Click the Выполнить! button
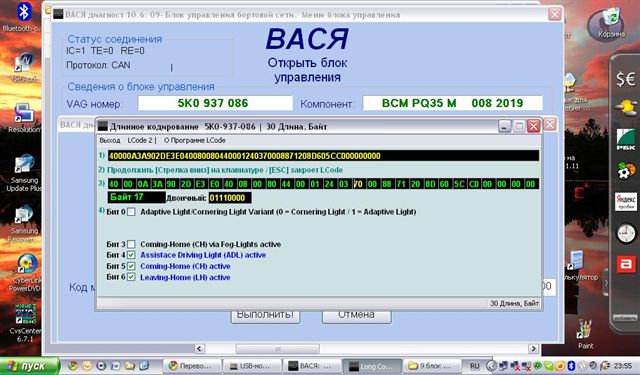Image resolution: width=640 pixels, height=375 pixels. click(x=265, y=315)
